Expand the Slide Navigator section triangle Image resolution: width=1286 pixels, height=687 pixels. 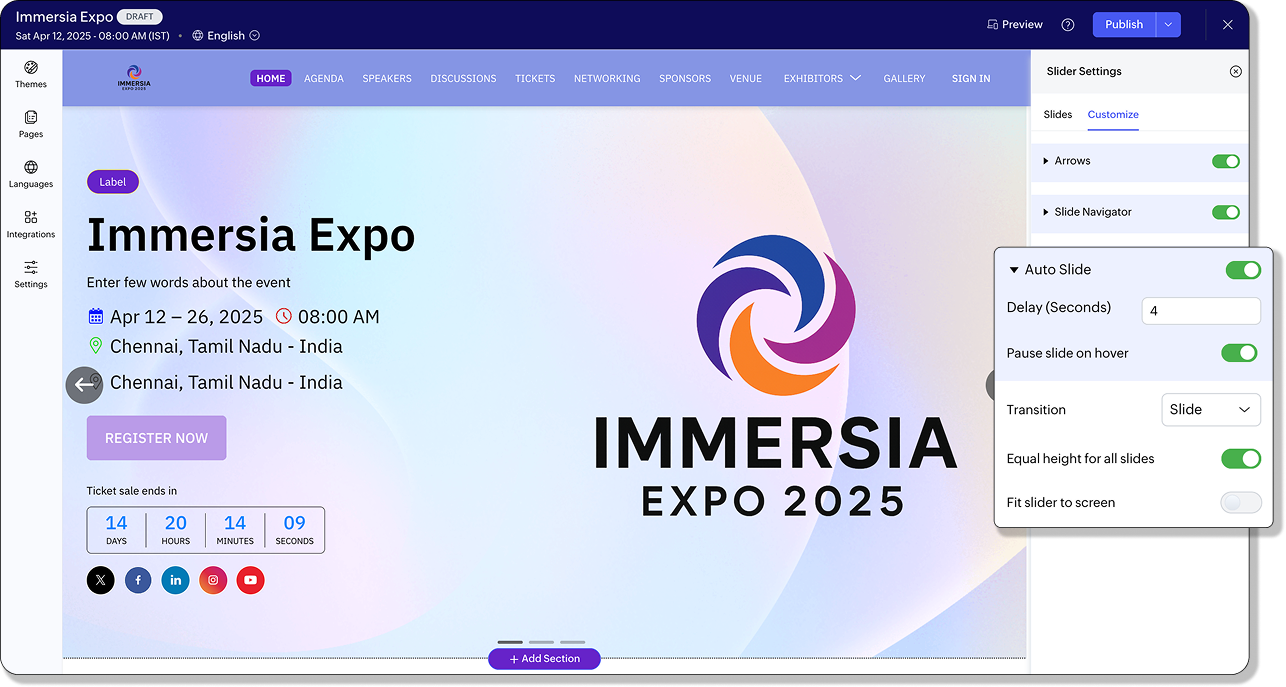tap(1046, 212)
